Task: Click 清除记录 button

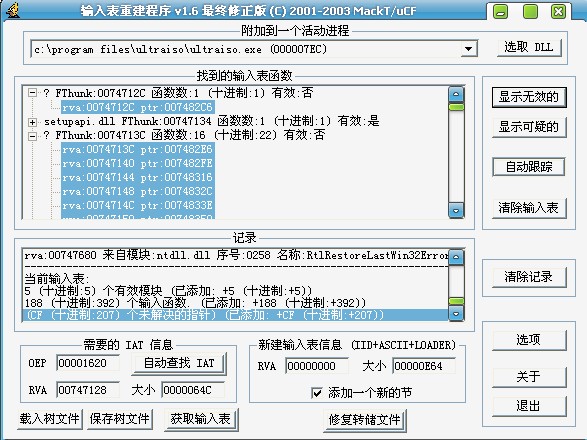Action: (529, 277)
